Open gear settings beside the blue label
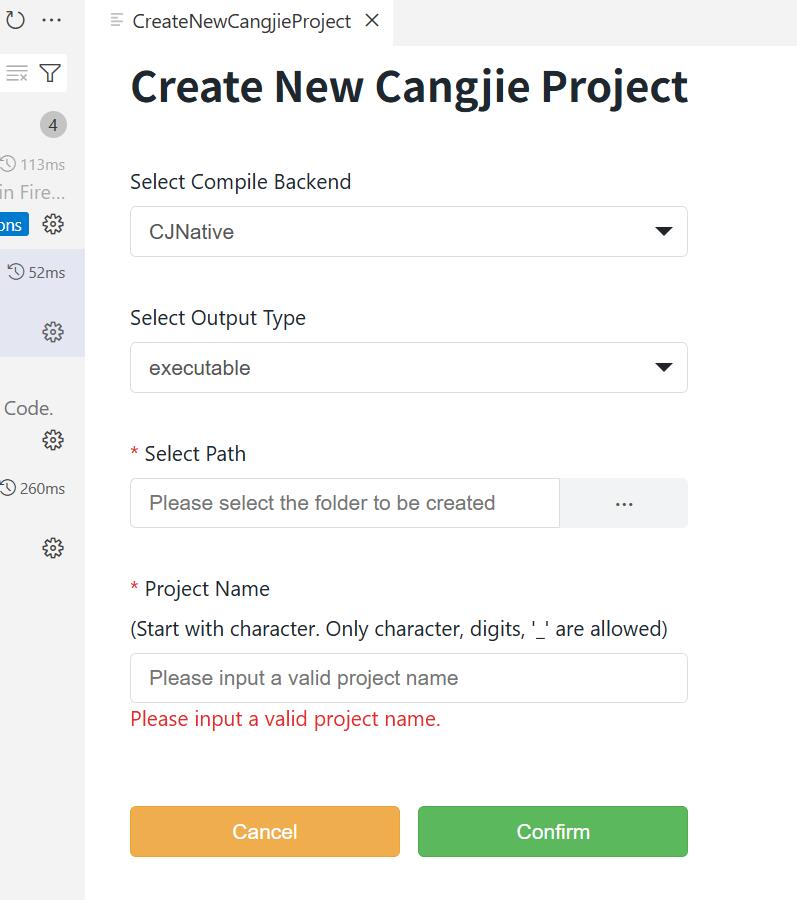 (x=53, y=224)
